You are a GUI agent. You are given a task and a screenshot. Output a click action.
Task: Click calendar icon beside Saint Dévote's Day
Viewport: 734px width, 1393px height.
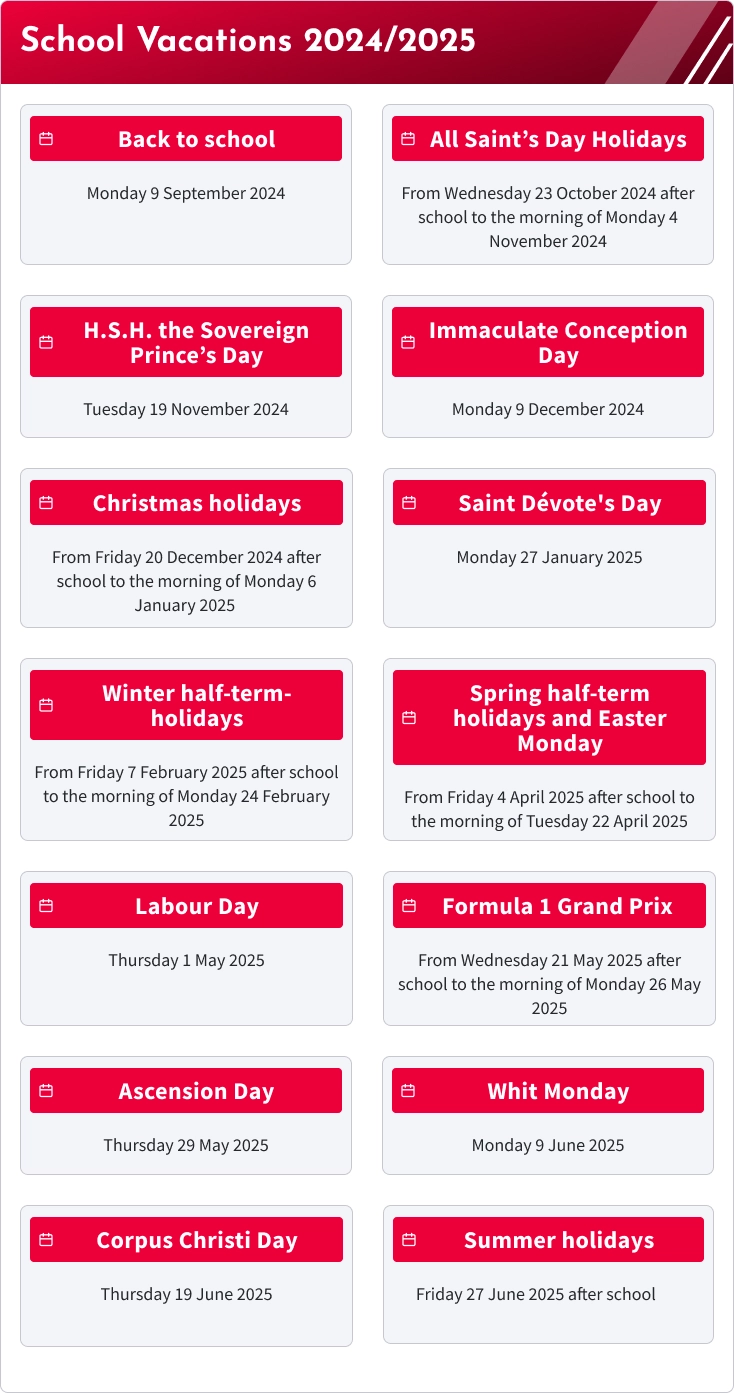409,503
